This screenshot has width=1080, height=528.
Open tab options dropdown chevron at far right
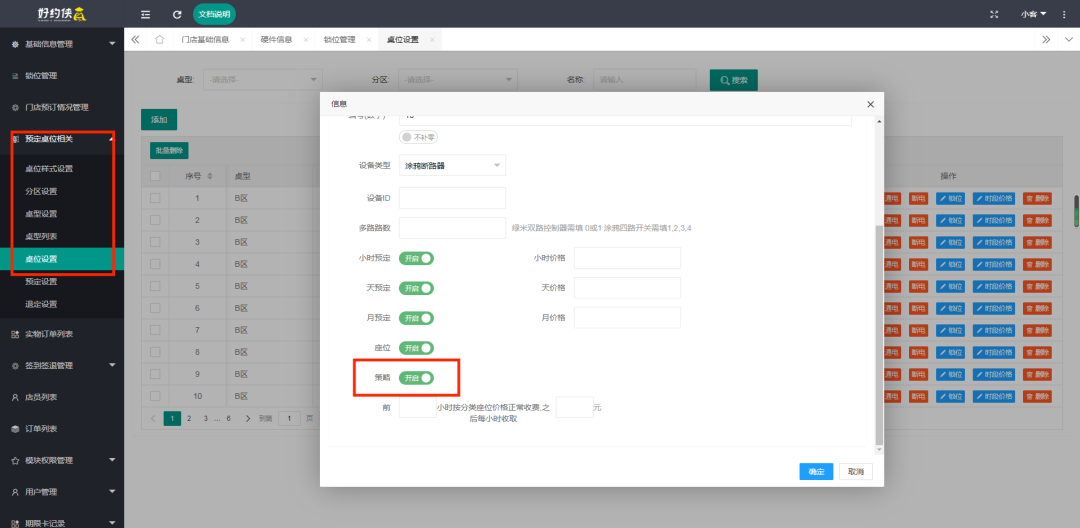coord(1069,39)
